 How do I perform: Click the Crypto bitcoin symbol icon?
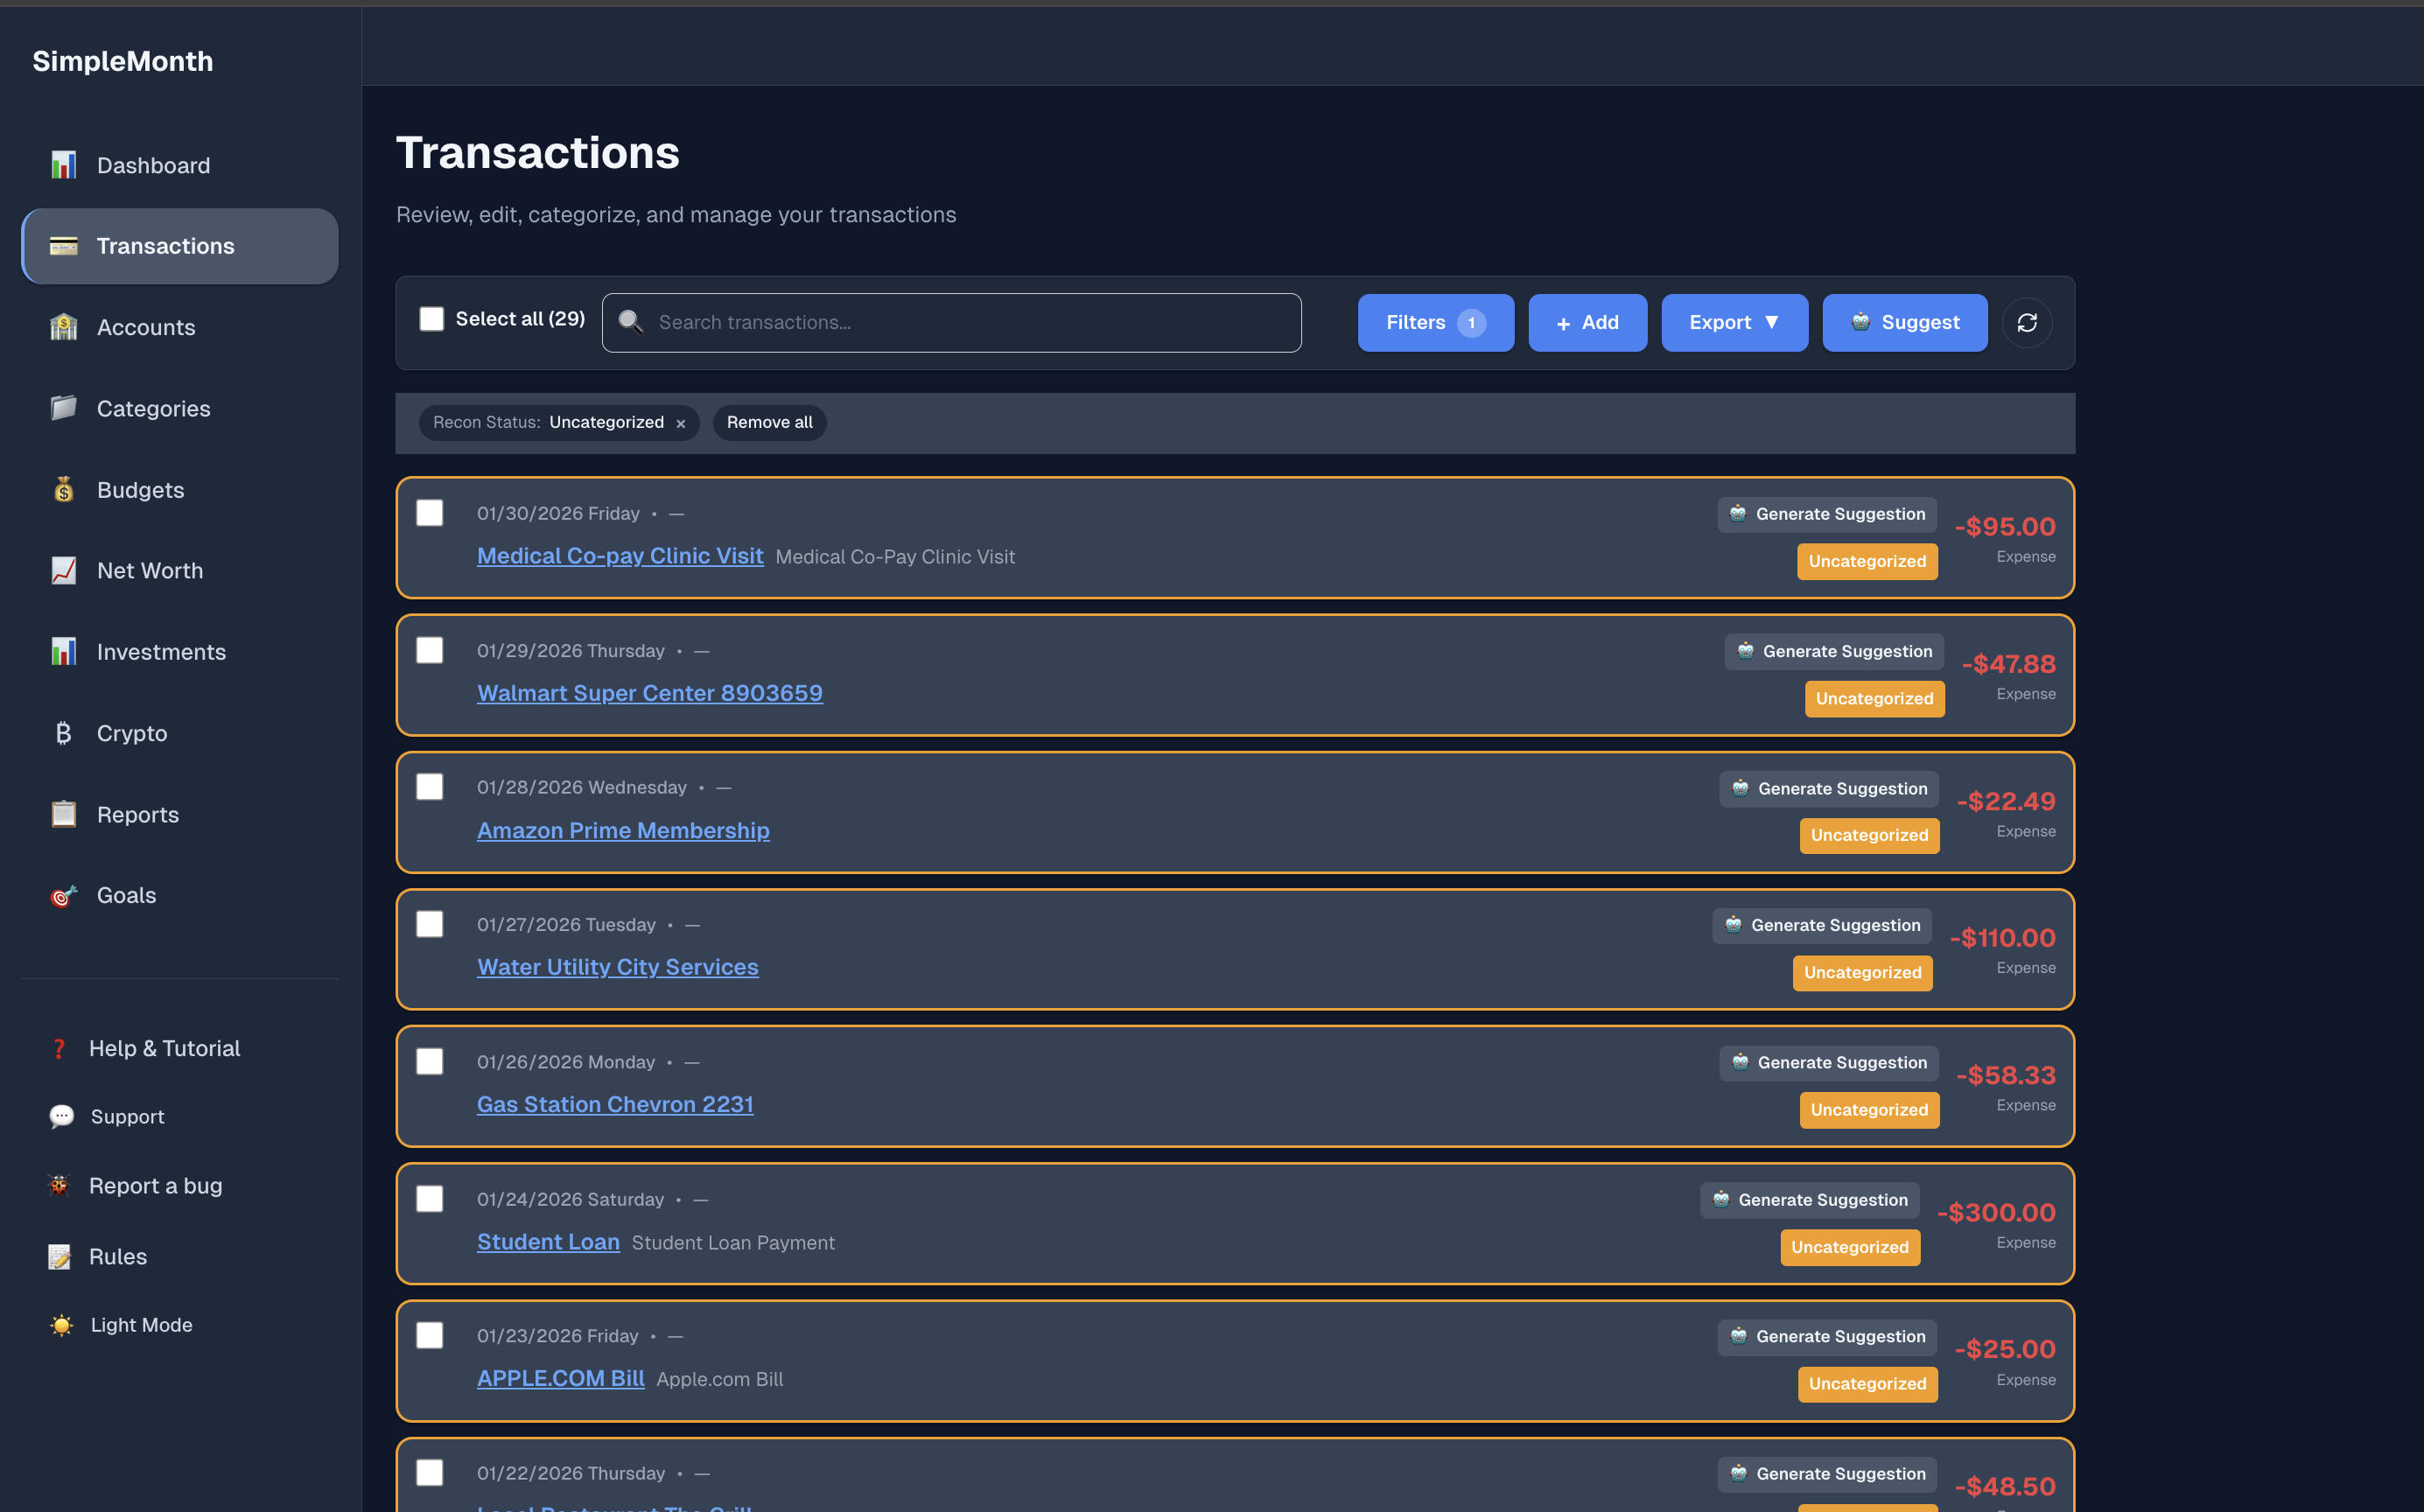(x=63, y=733)
